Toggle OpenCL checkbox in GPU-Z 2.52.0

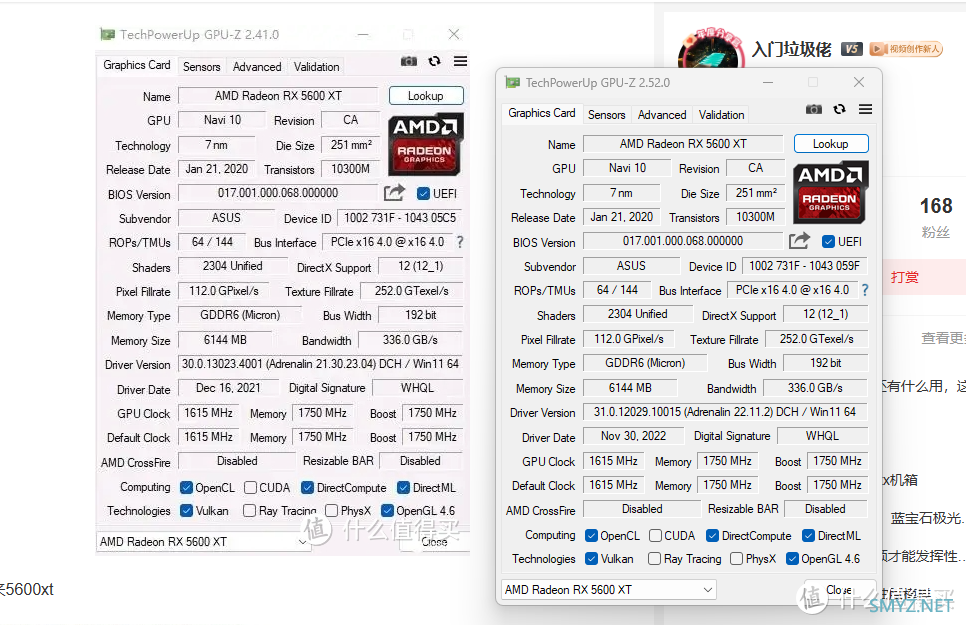point(591,536)
